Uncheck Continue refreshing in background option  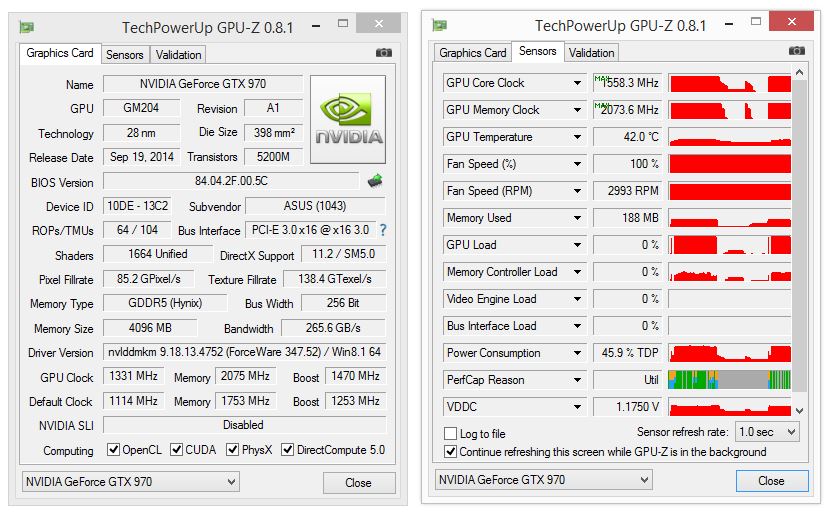click(x=450, y=452)
